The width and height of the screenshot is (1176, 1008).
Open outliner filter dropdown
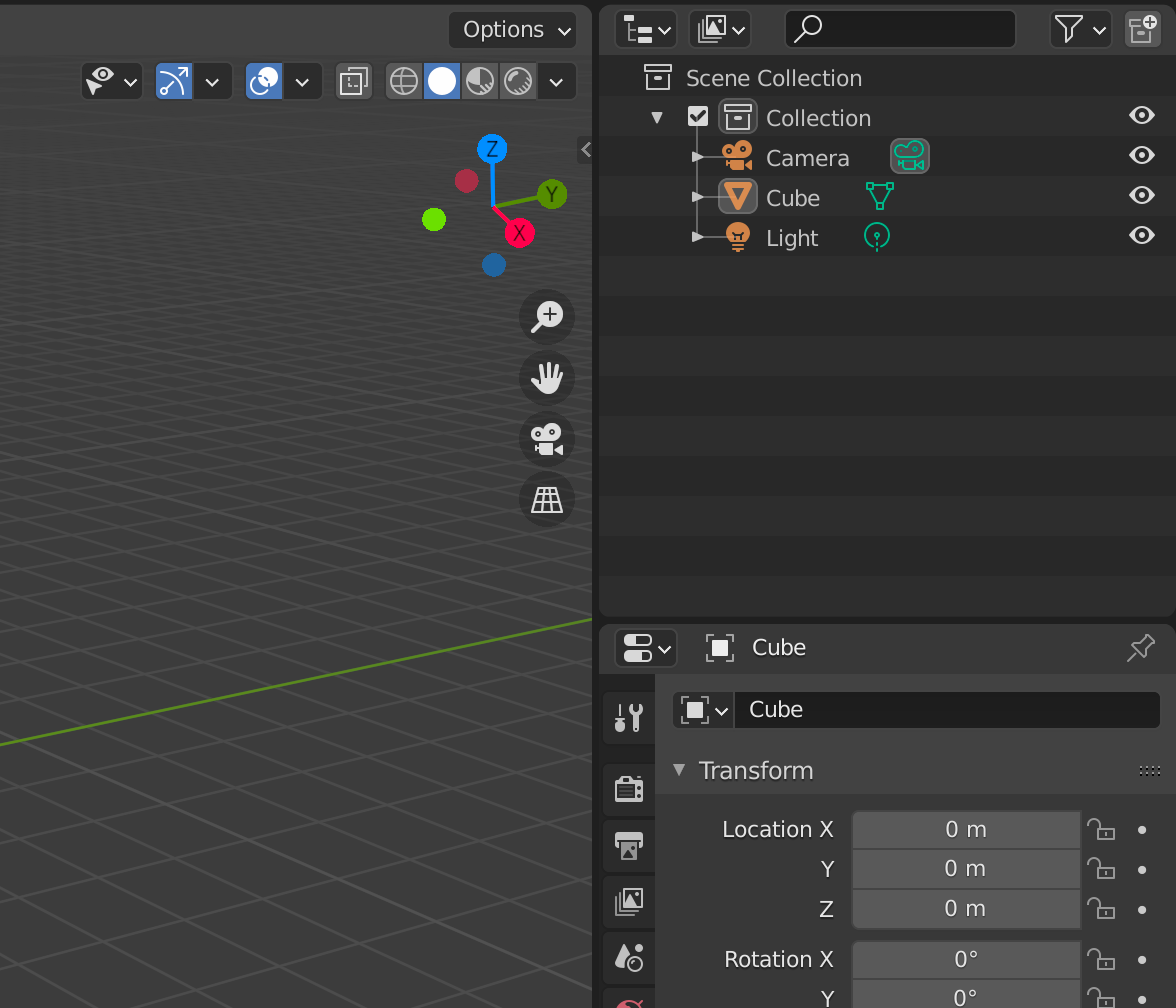point(1080,30)
